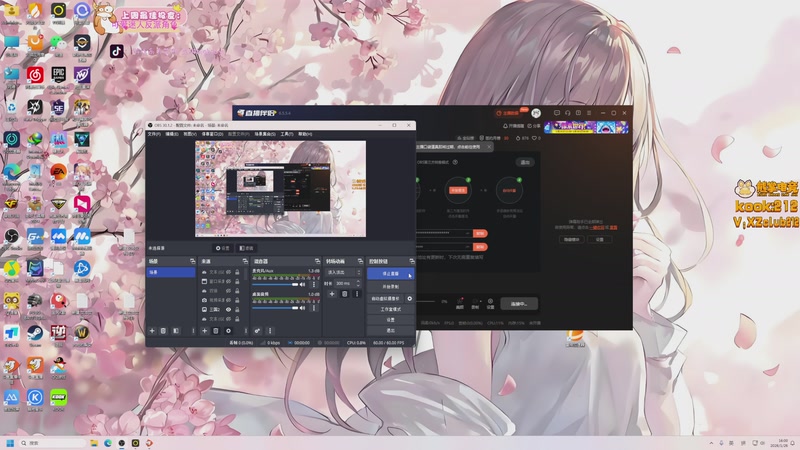Open Desktop Audio channel three-dot options
The height and width of the screenshot is (450, 800).
click(x=314, y=308)
